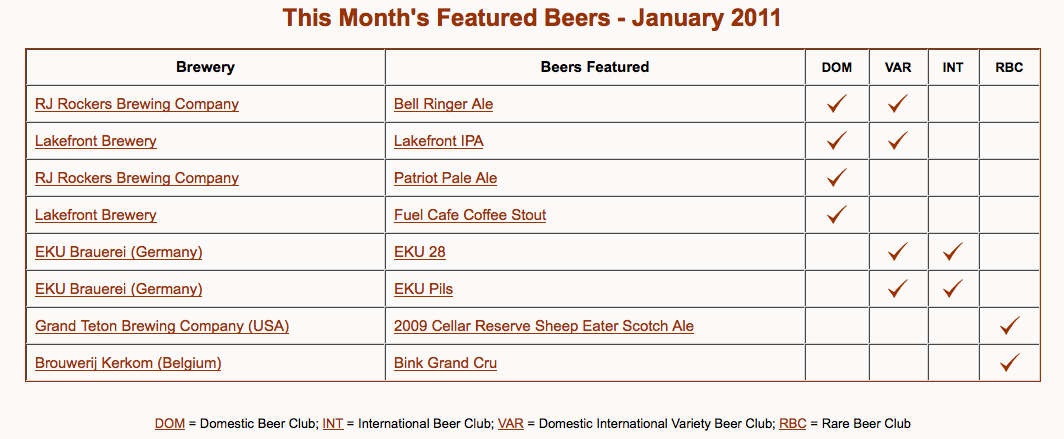The image size is (1064, 439).
Task: Open Brouwerij Kerkom (Belgium) link
Action: 128,363
